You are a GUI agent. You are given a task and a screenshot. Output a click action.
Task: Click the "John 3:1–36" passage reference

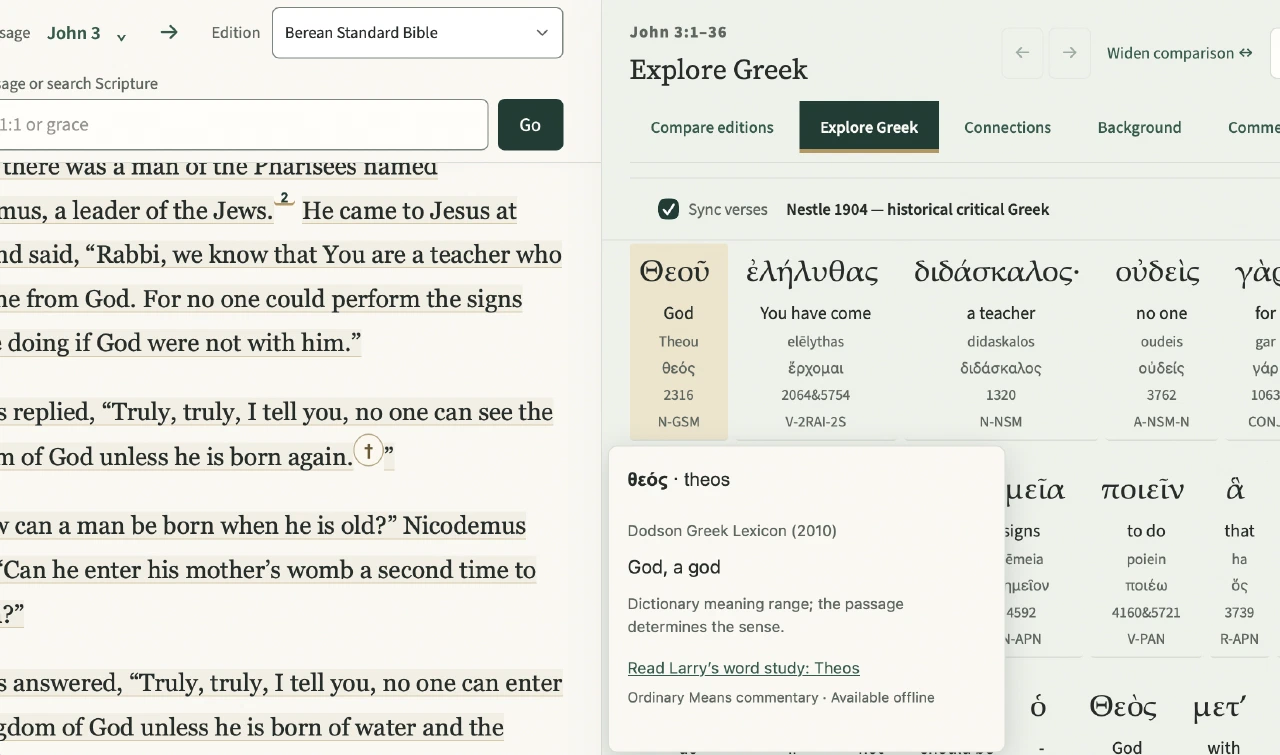pyautogui.click(x=678, y=32)
